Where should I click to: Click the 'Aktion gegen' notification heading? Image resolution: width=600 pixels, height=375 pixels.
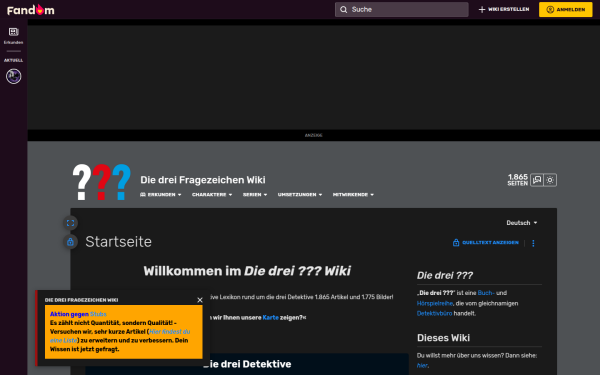pos(69,314)
